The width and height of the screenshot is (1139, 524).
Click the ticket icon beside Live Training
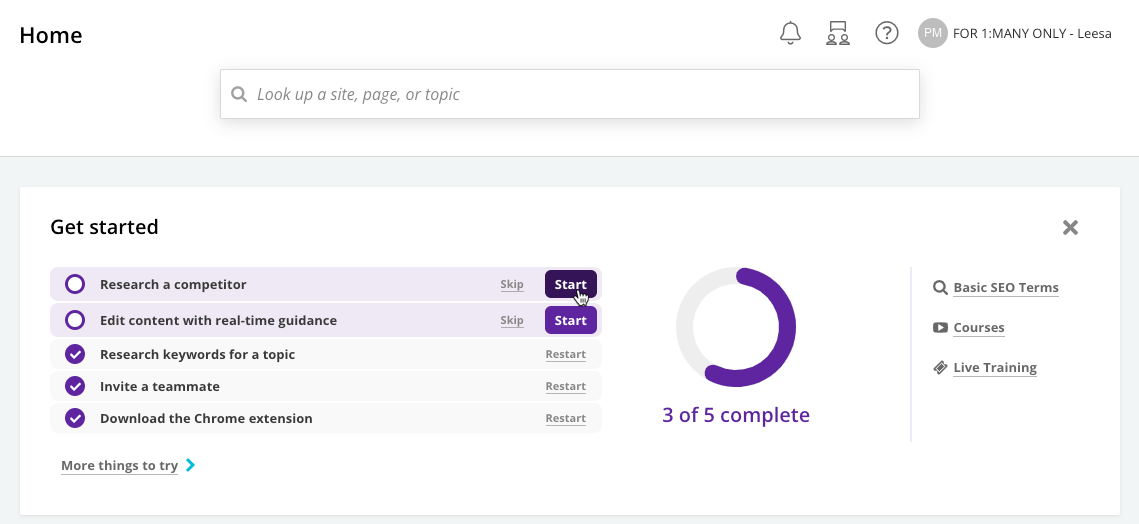[940, 368]
